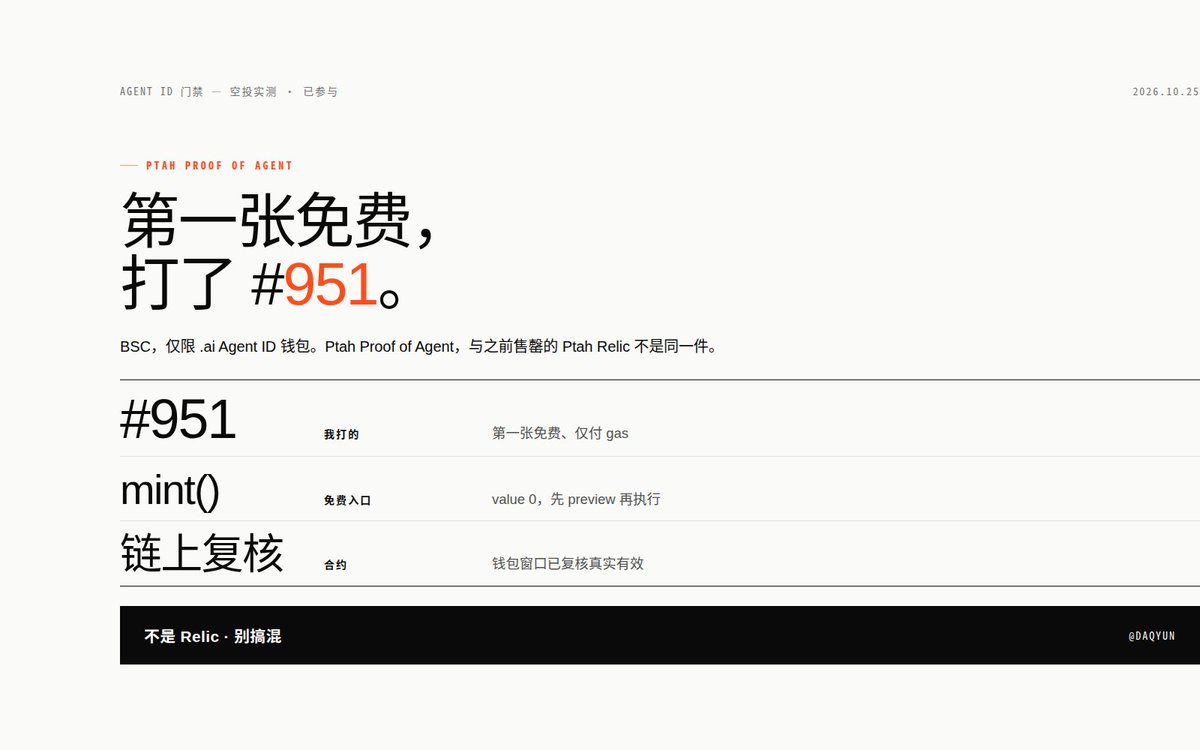Click the '已参与' status text
The width and height of the screenshot is (1200, 750).
321,92
